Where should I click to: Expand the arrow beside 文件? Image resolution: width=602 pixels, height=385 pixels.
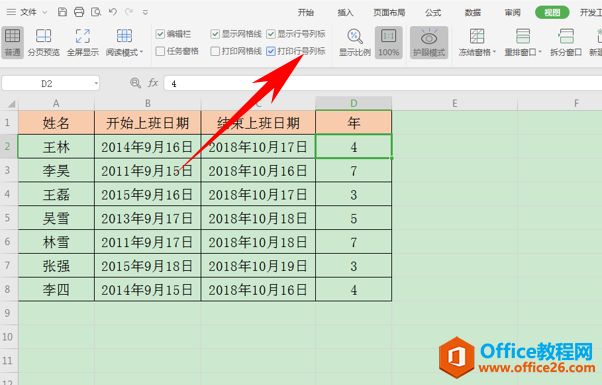[x=45, y=13]
